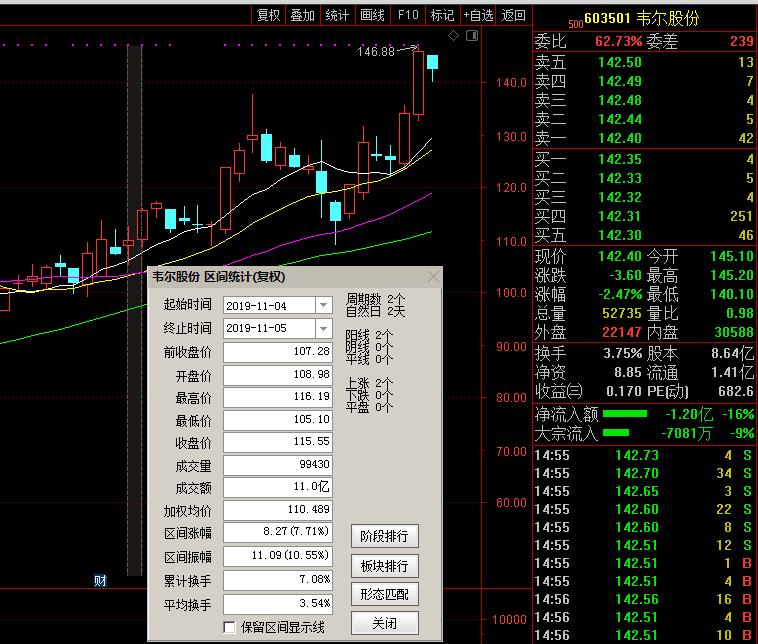Click the 卖三 row price 142.48
This screenshot has height=644, width=758.
(620, 101)
